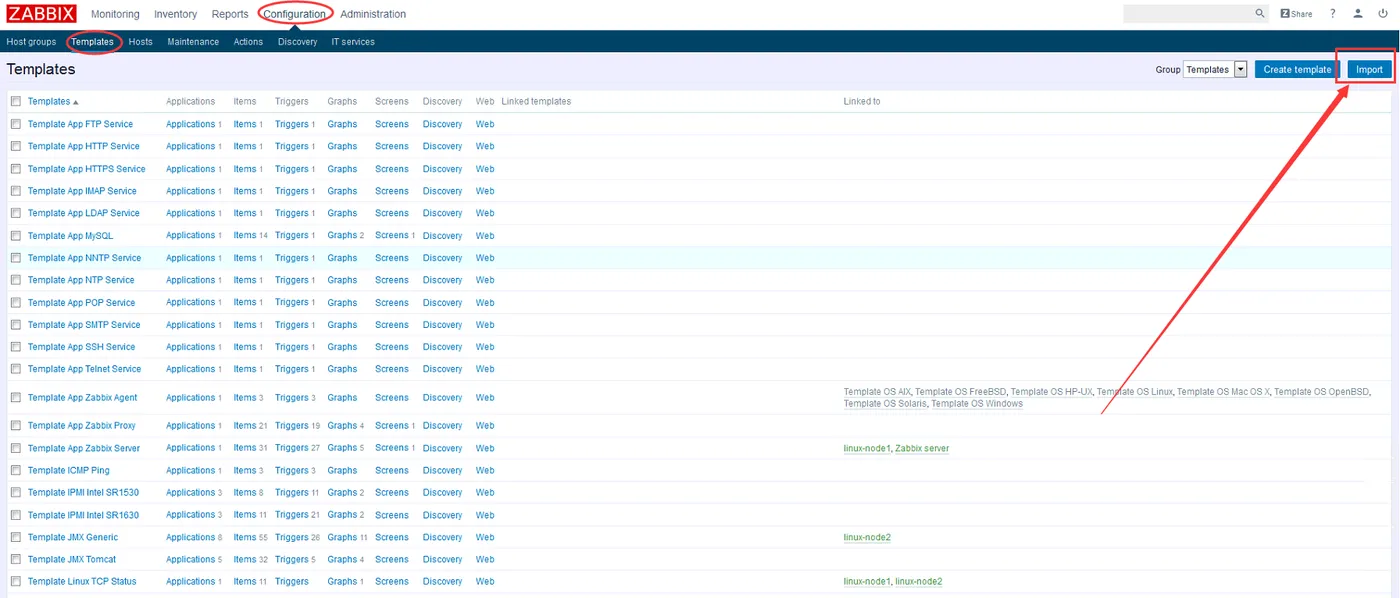Open linux-node1 link in Zabbix Server row
Image resolution: width=1400 pixels, height=598 pixels.
click(867, 448)
